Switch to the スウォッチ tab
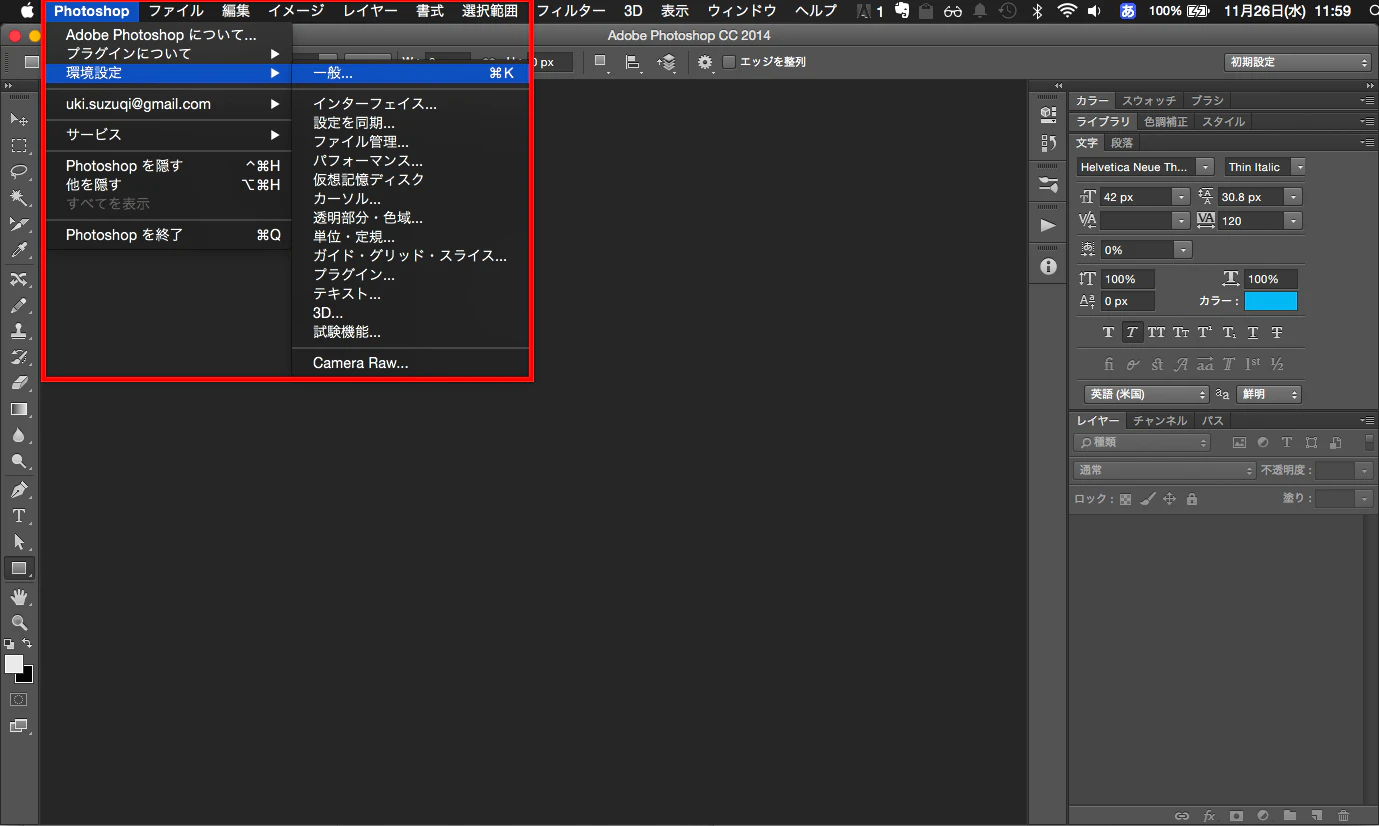This screenshot has height=826, width=1379. [1149, 101]
